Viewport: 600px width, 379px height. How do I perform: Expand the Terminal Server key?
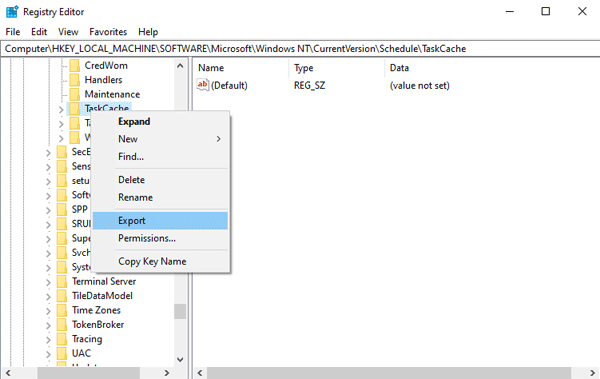(x=48, y=283)
